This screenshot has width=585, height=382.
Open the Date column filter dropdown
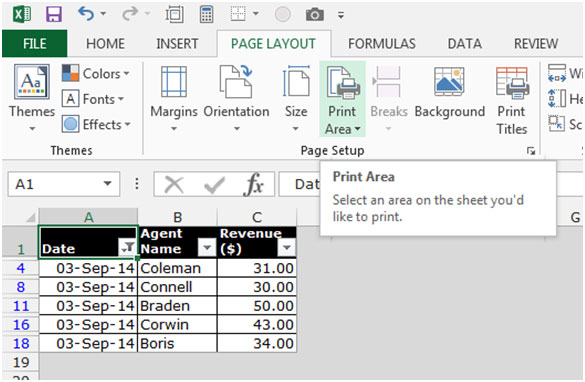tap(128, 247)
